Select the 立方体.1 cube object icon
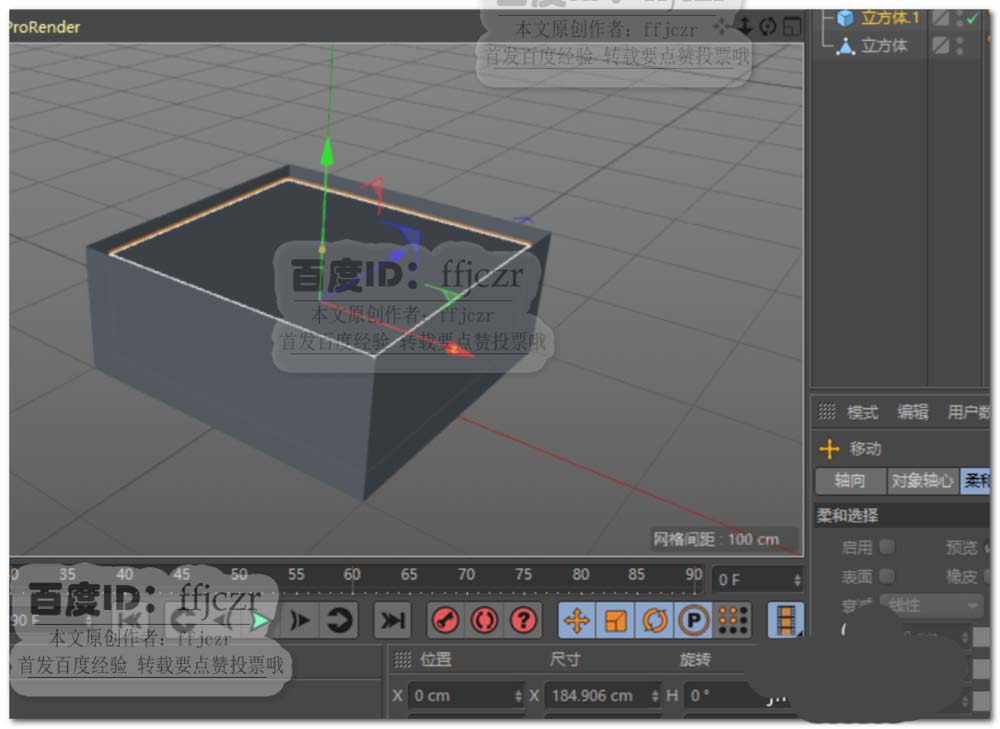The image size is (1000, 729). [x=845, y=18]
